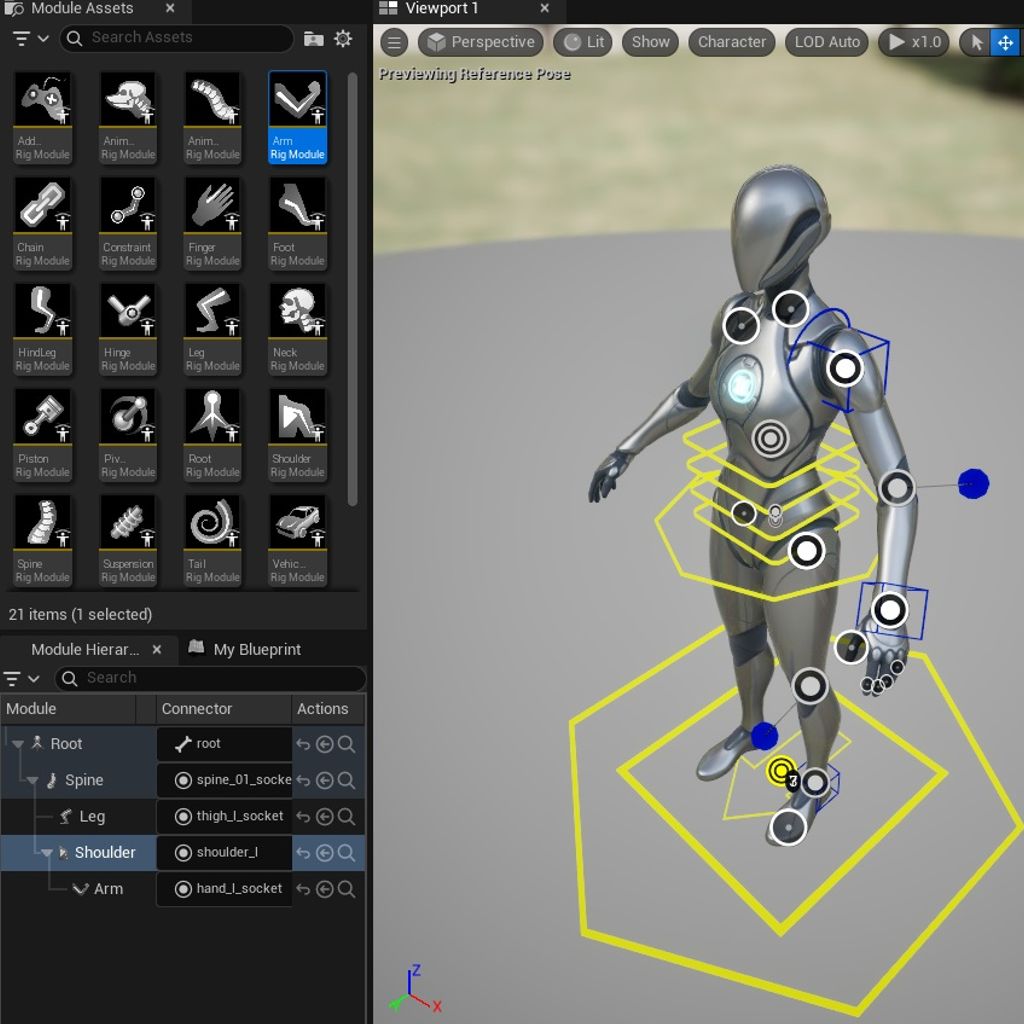1024x1024 pixels.
Task: Click magnifier icon in the Arm row
Action: [x=346, y=889]
